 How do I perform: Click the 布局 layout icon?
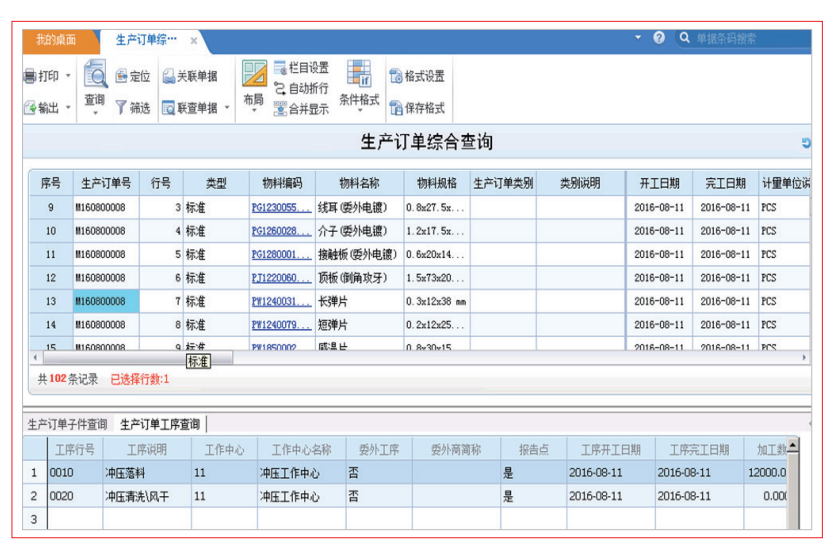click(x=254, y=74)
